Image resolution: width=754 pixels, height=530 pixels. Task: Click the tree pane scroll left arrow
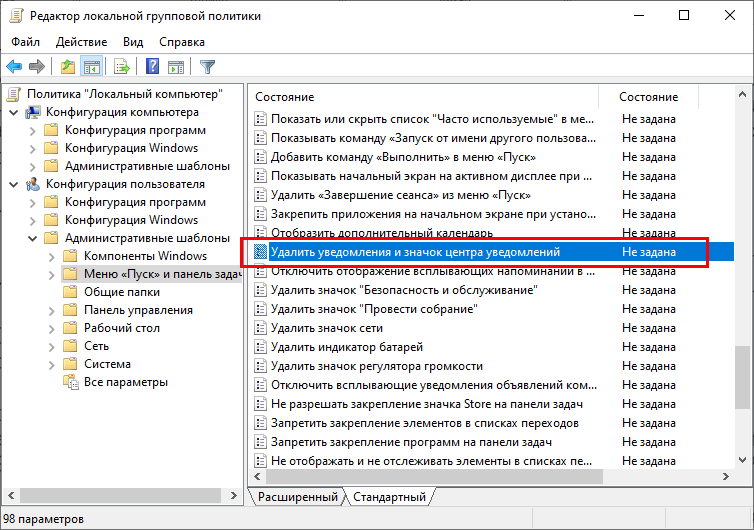click(x=12, y=495)
